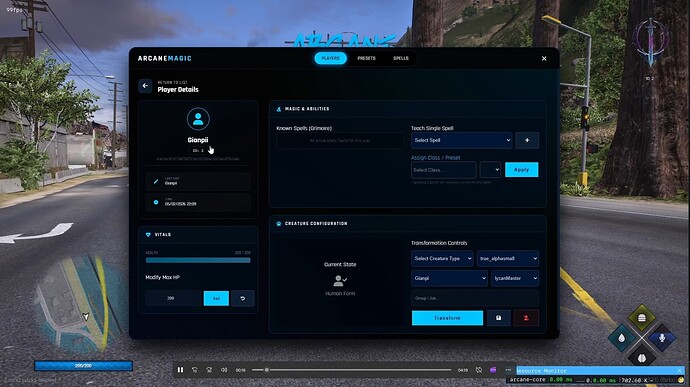The image size is (690, 387).
Task: Open the Select Creature Type dropdown
Action: tap(442, 258)
